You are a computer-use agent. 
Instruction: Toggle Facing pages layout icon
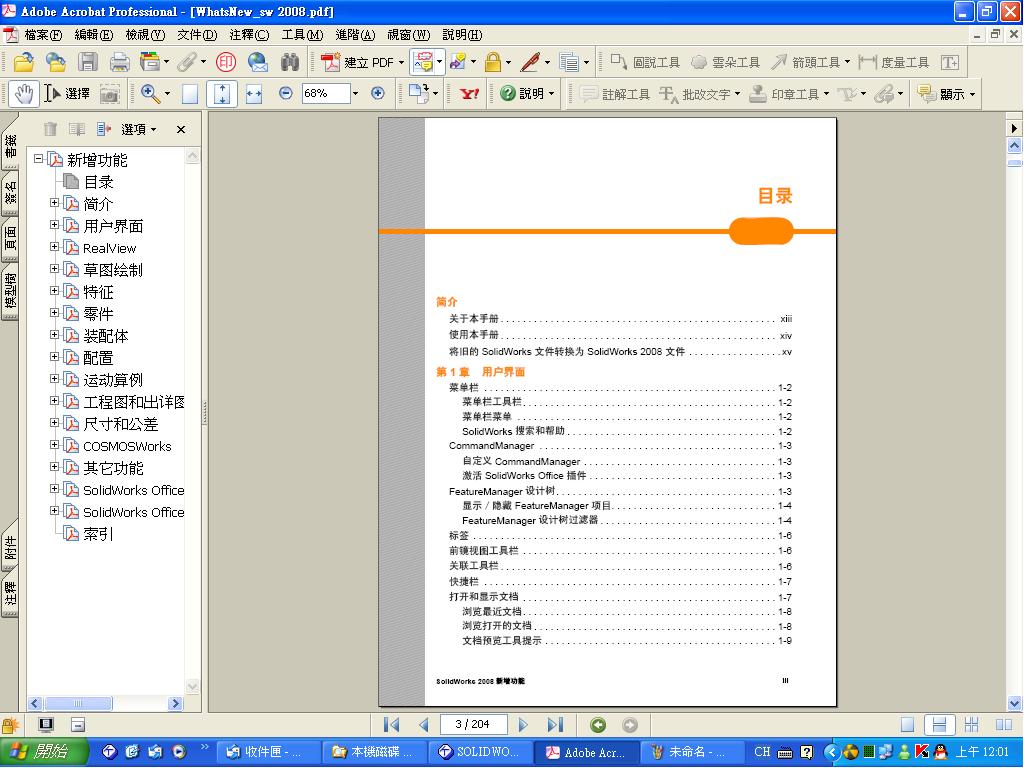(1004, 724)
